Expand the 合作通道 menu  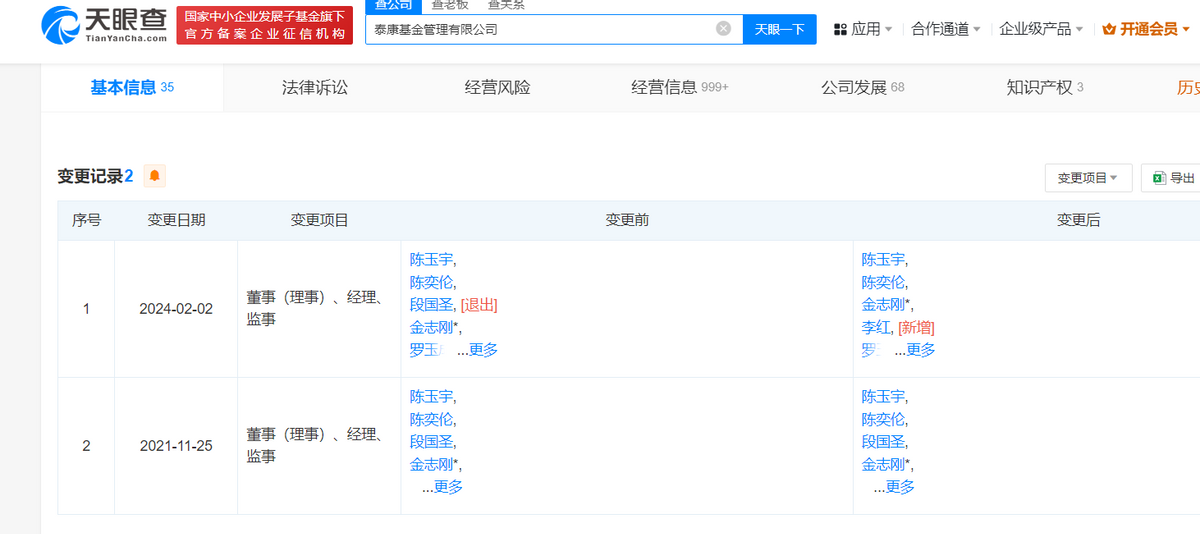[x=946, y=29]
